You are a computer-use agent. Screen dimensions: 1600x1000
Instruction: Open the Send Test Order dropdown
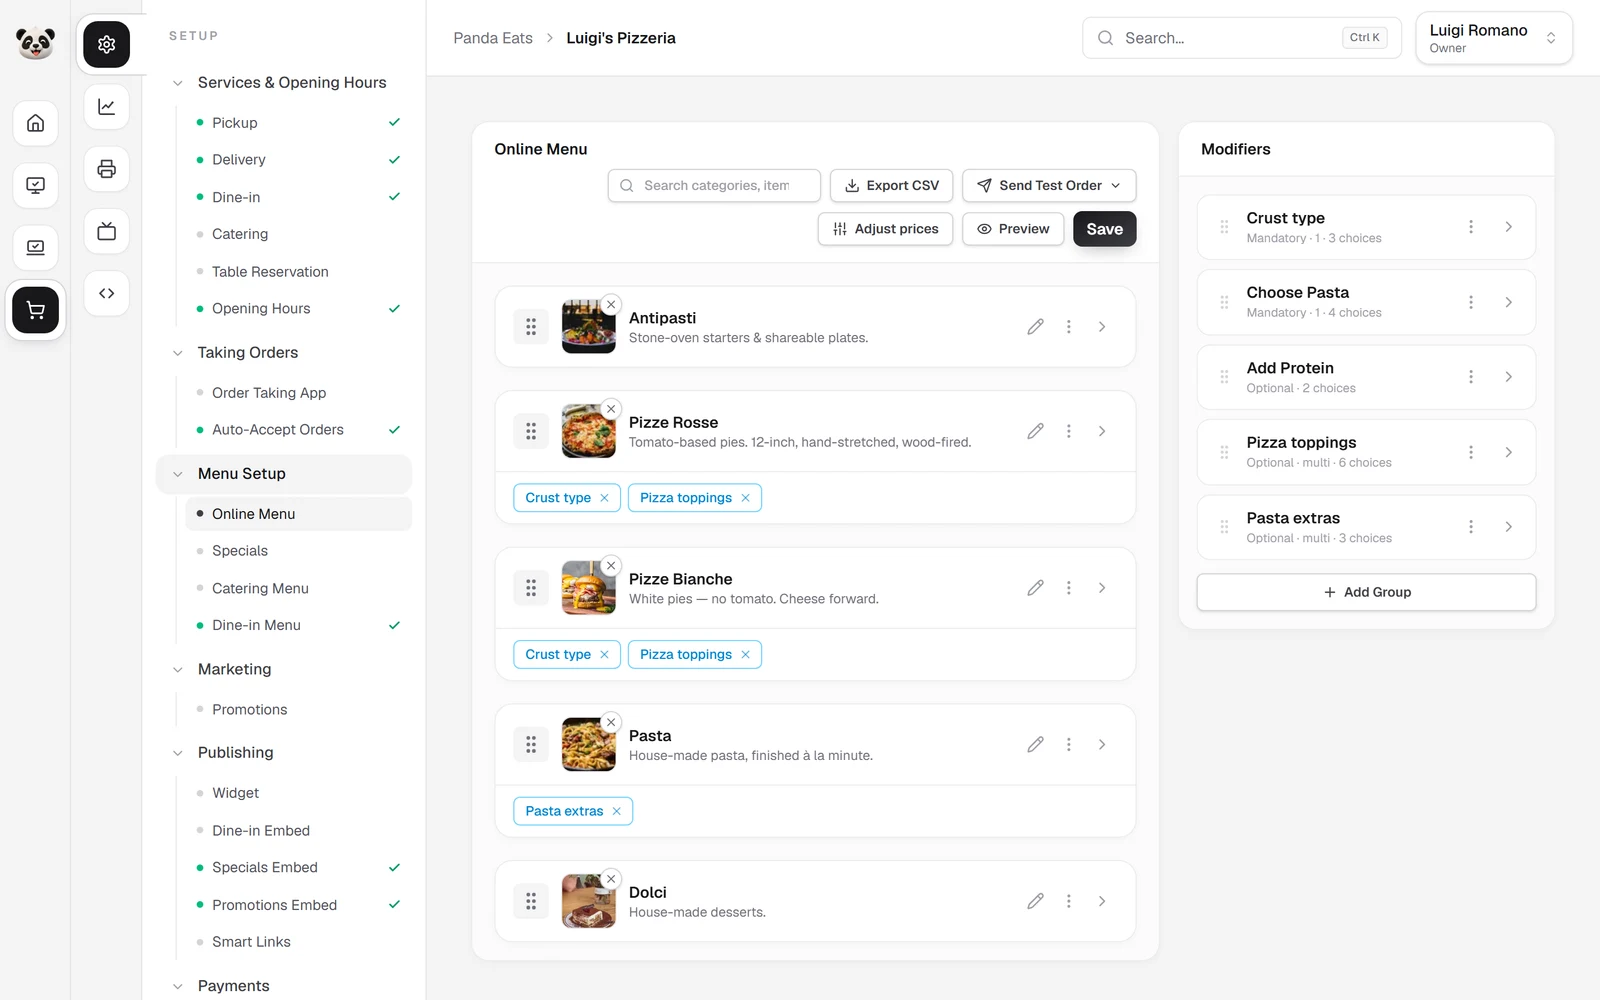tap(1049, 186)
